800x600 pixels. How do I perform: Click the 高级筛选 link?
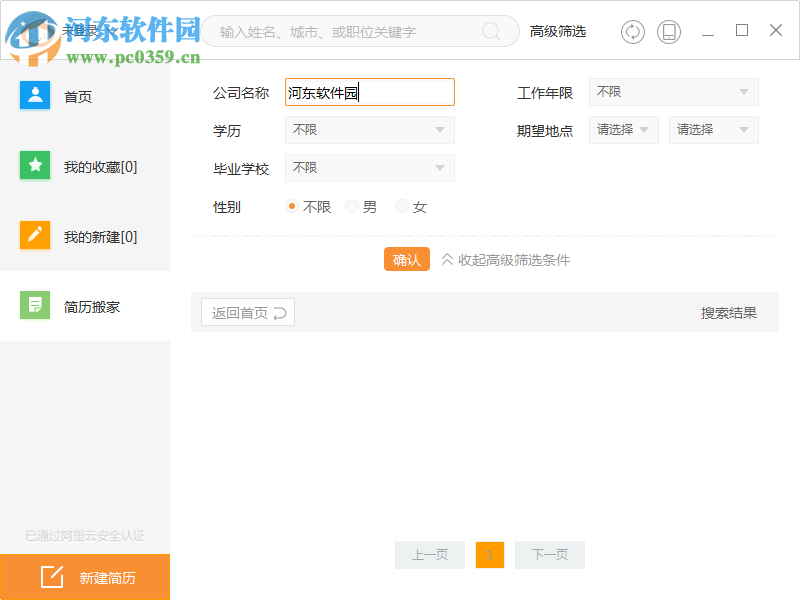coord(558,32)
